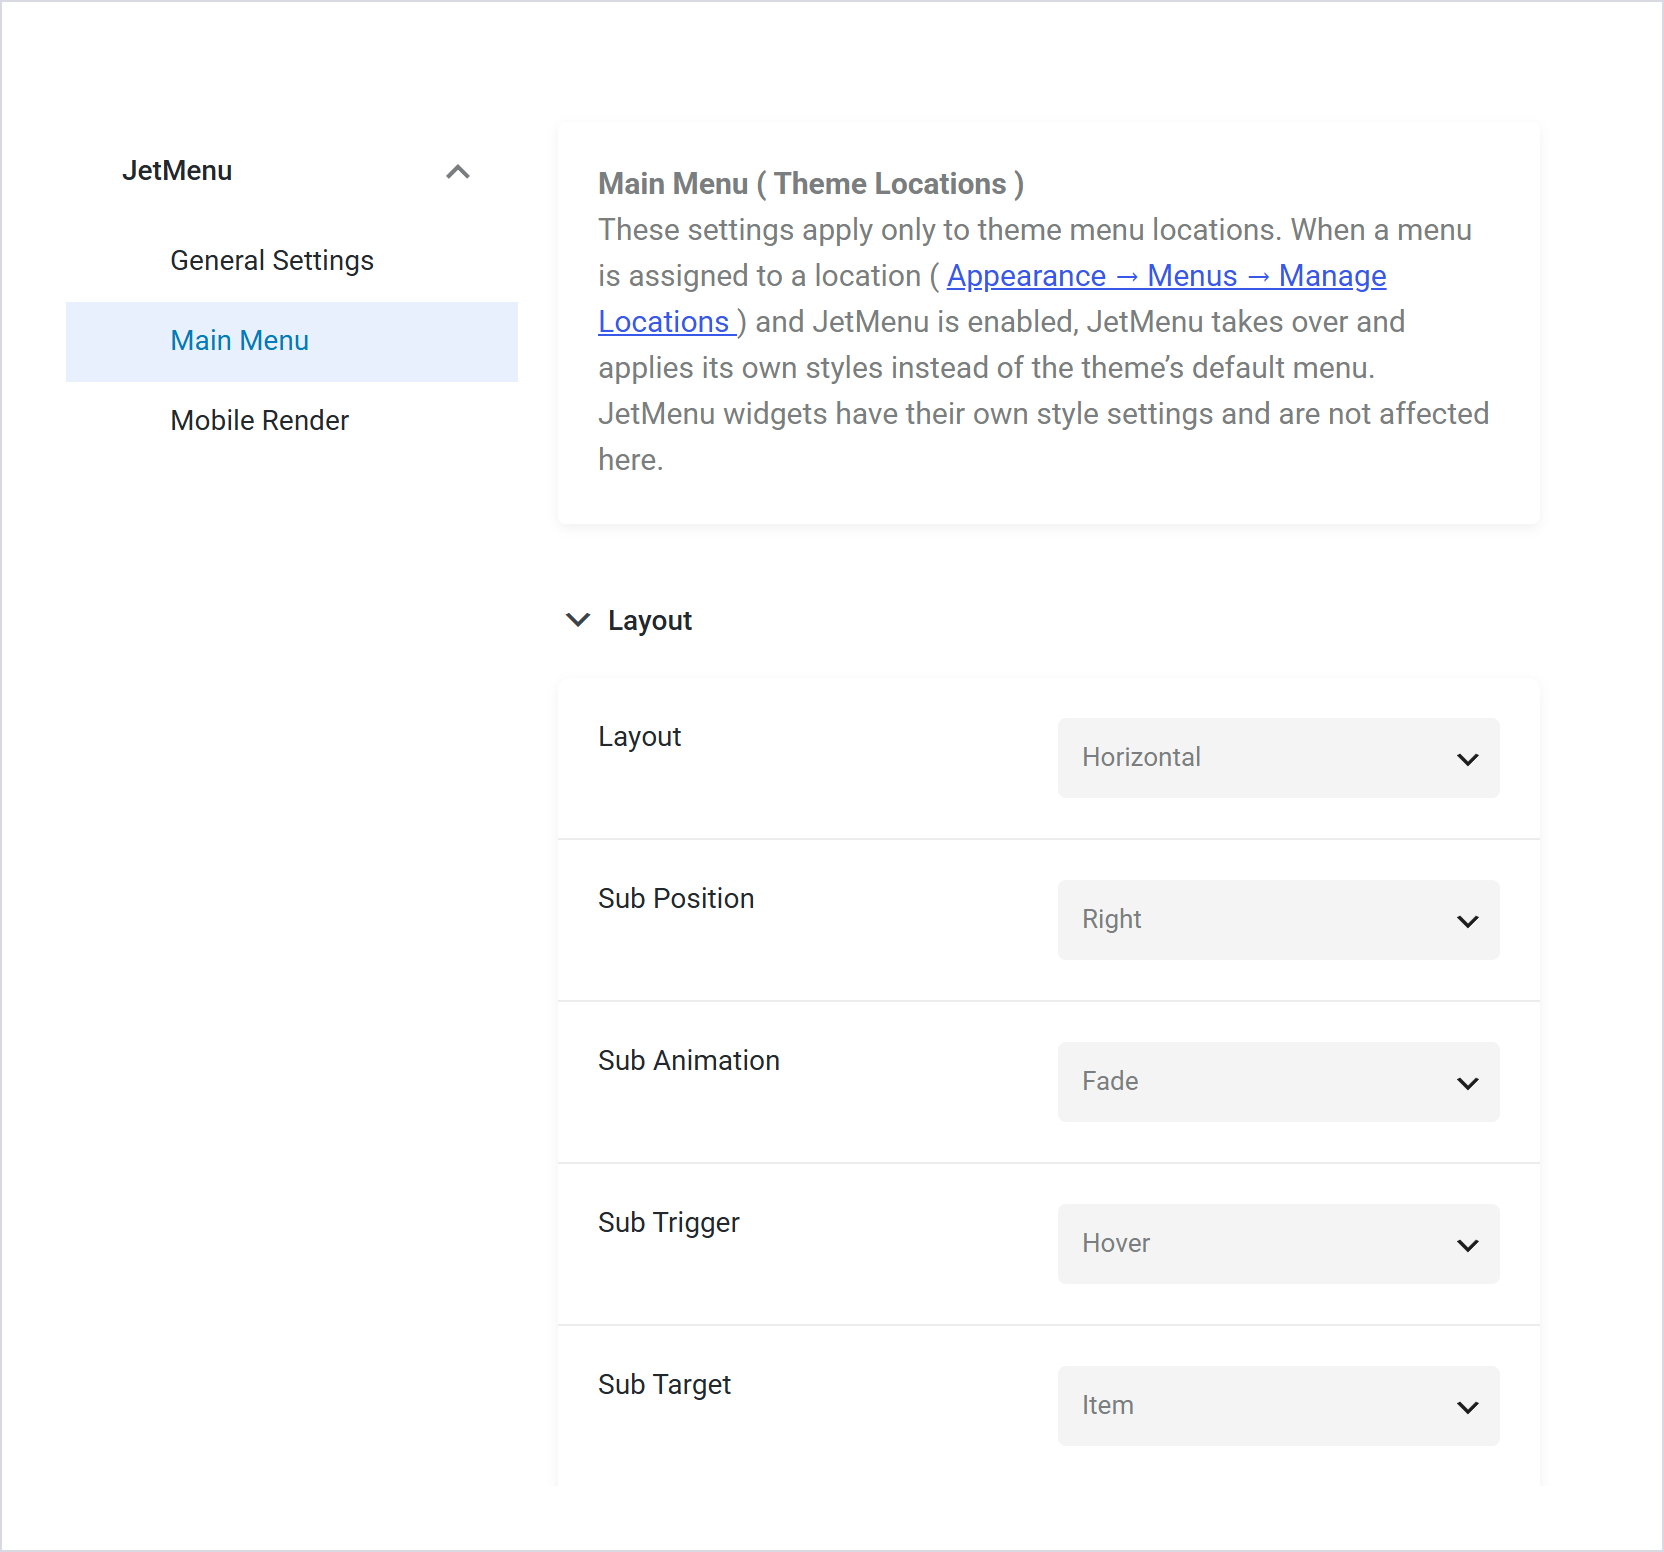Click the Sub Position setting label
1664x1552 pixels.
click(676, 899)
